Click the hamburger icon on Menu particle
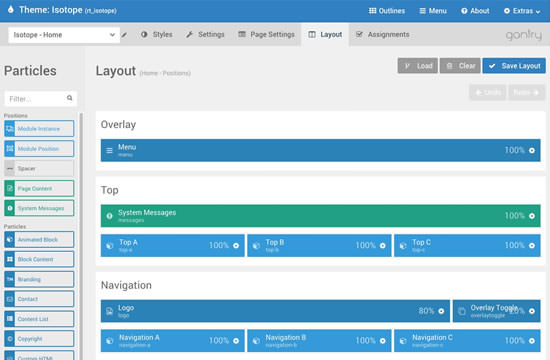550x360 pixels. coord(109,151)
